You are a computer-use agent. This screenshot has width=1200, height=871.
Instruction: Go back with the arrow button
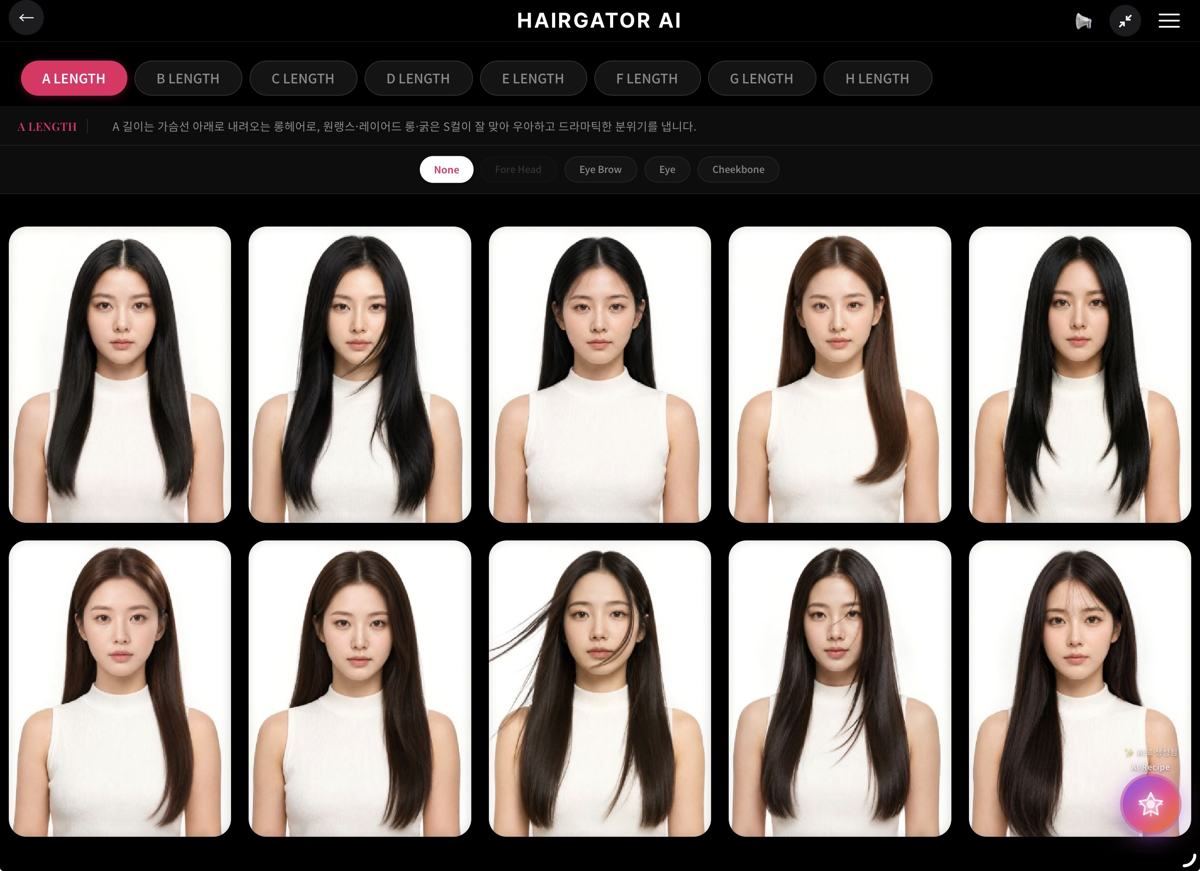(26, 18)
